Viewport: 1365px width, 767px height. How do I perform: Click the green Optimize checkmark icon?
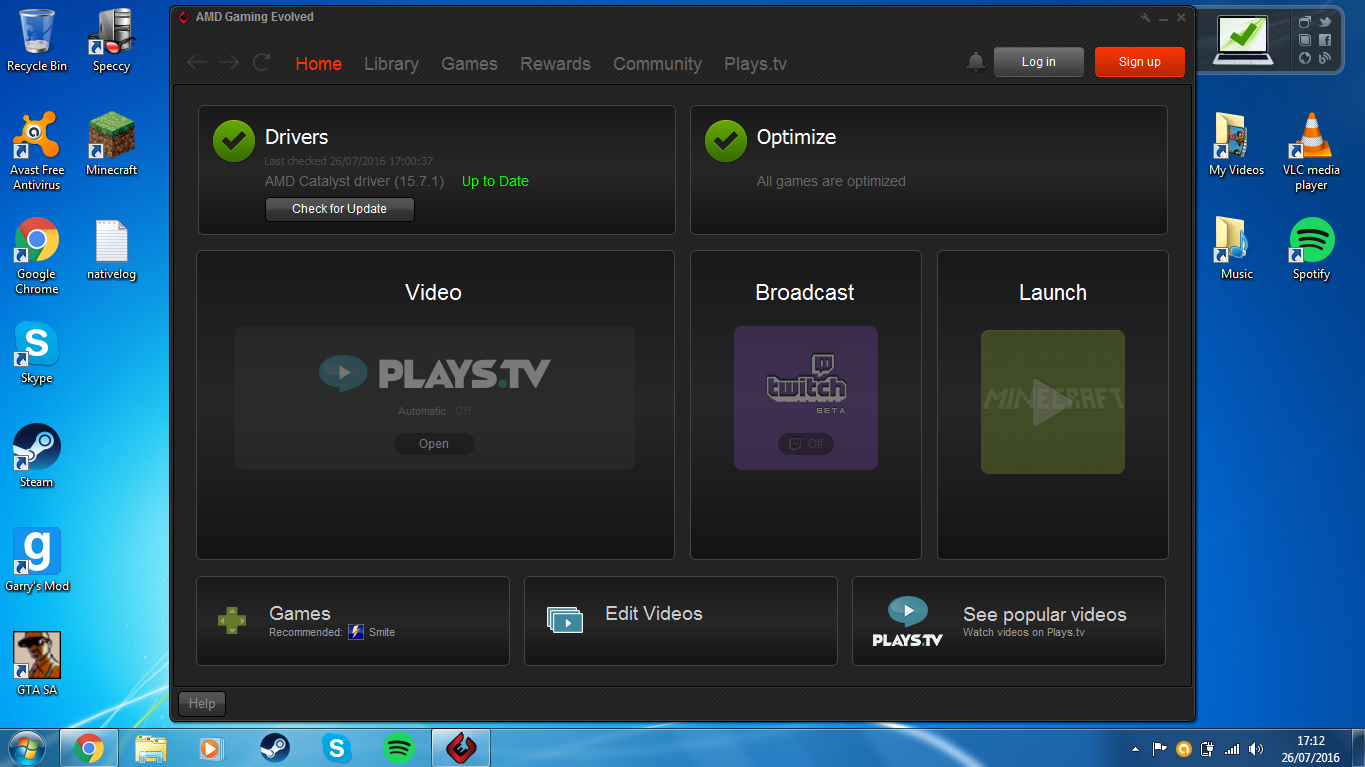(726, 141)
